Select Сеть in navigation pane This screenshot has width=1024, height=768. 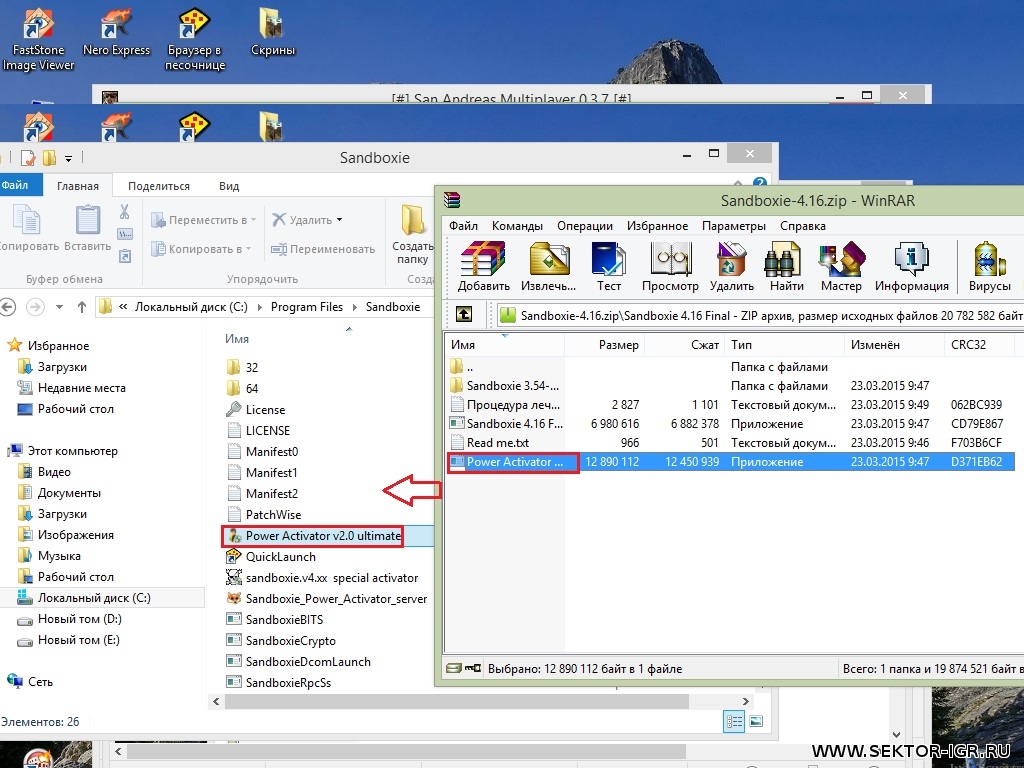tap(31, 682)
